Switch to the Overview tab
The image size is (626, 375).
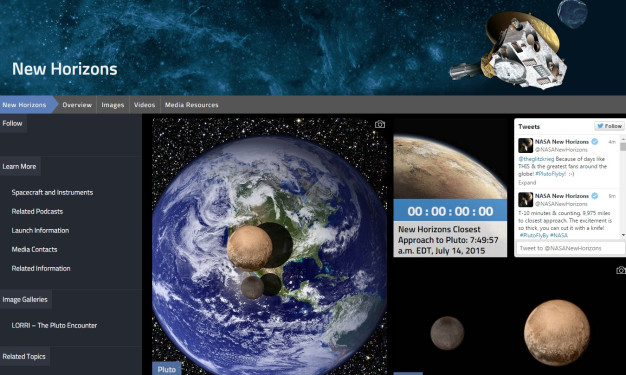click(x=77, y=105)
